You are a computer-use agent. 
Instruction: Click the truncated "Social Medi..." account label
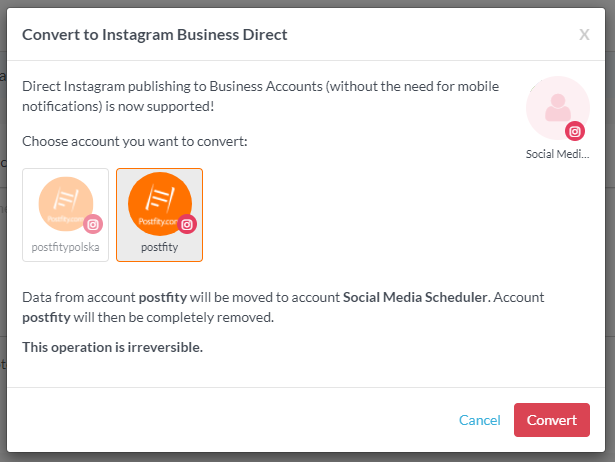[558, 154]
